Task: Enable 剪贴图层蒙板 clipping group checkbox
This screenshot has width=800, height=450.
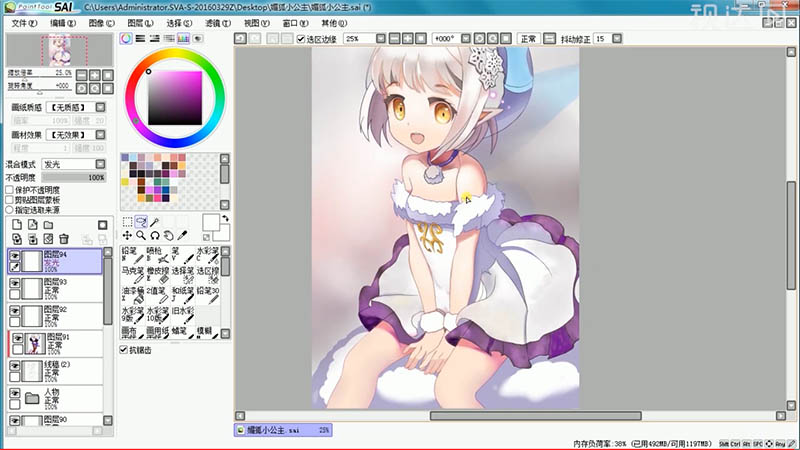Action: pos(9,200)
